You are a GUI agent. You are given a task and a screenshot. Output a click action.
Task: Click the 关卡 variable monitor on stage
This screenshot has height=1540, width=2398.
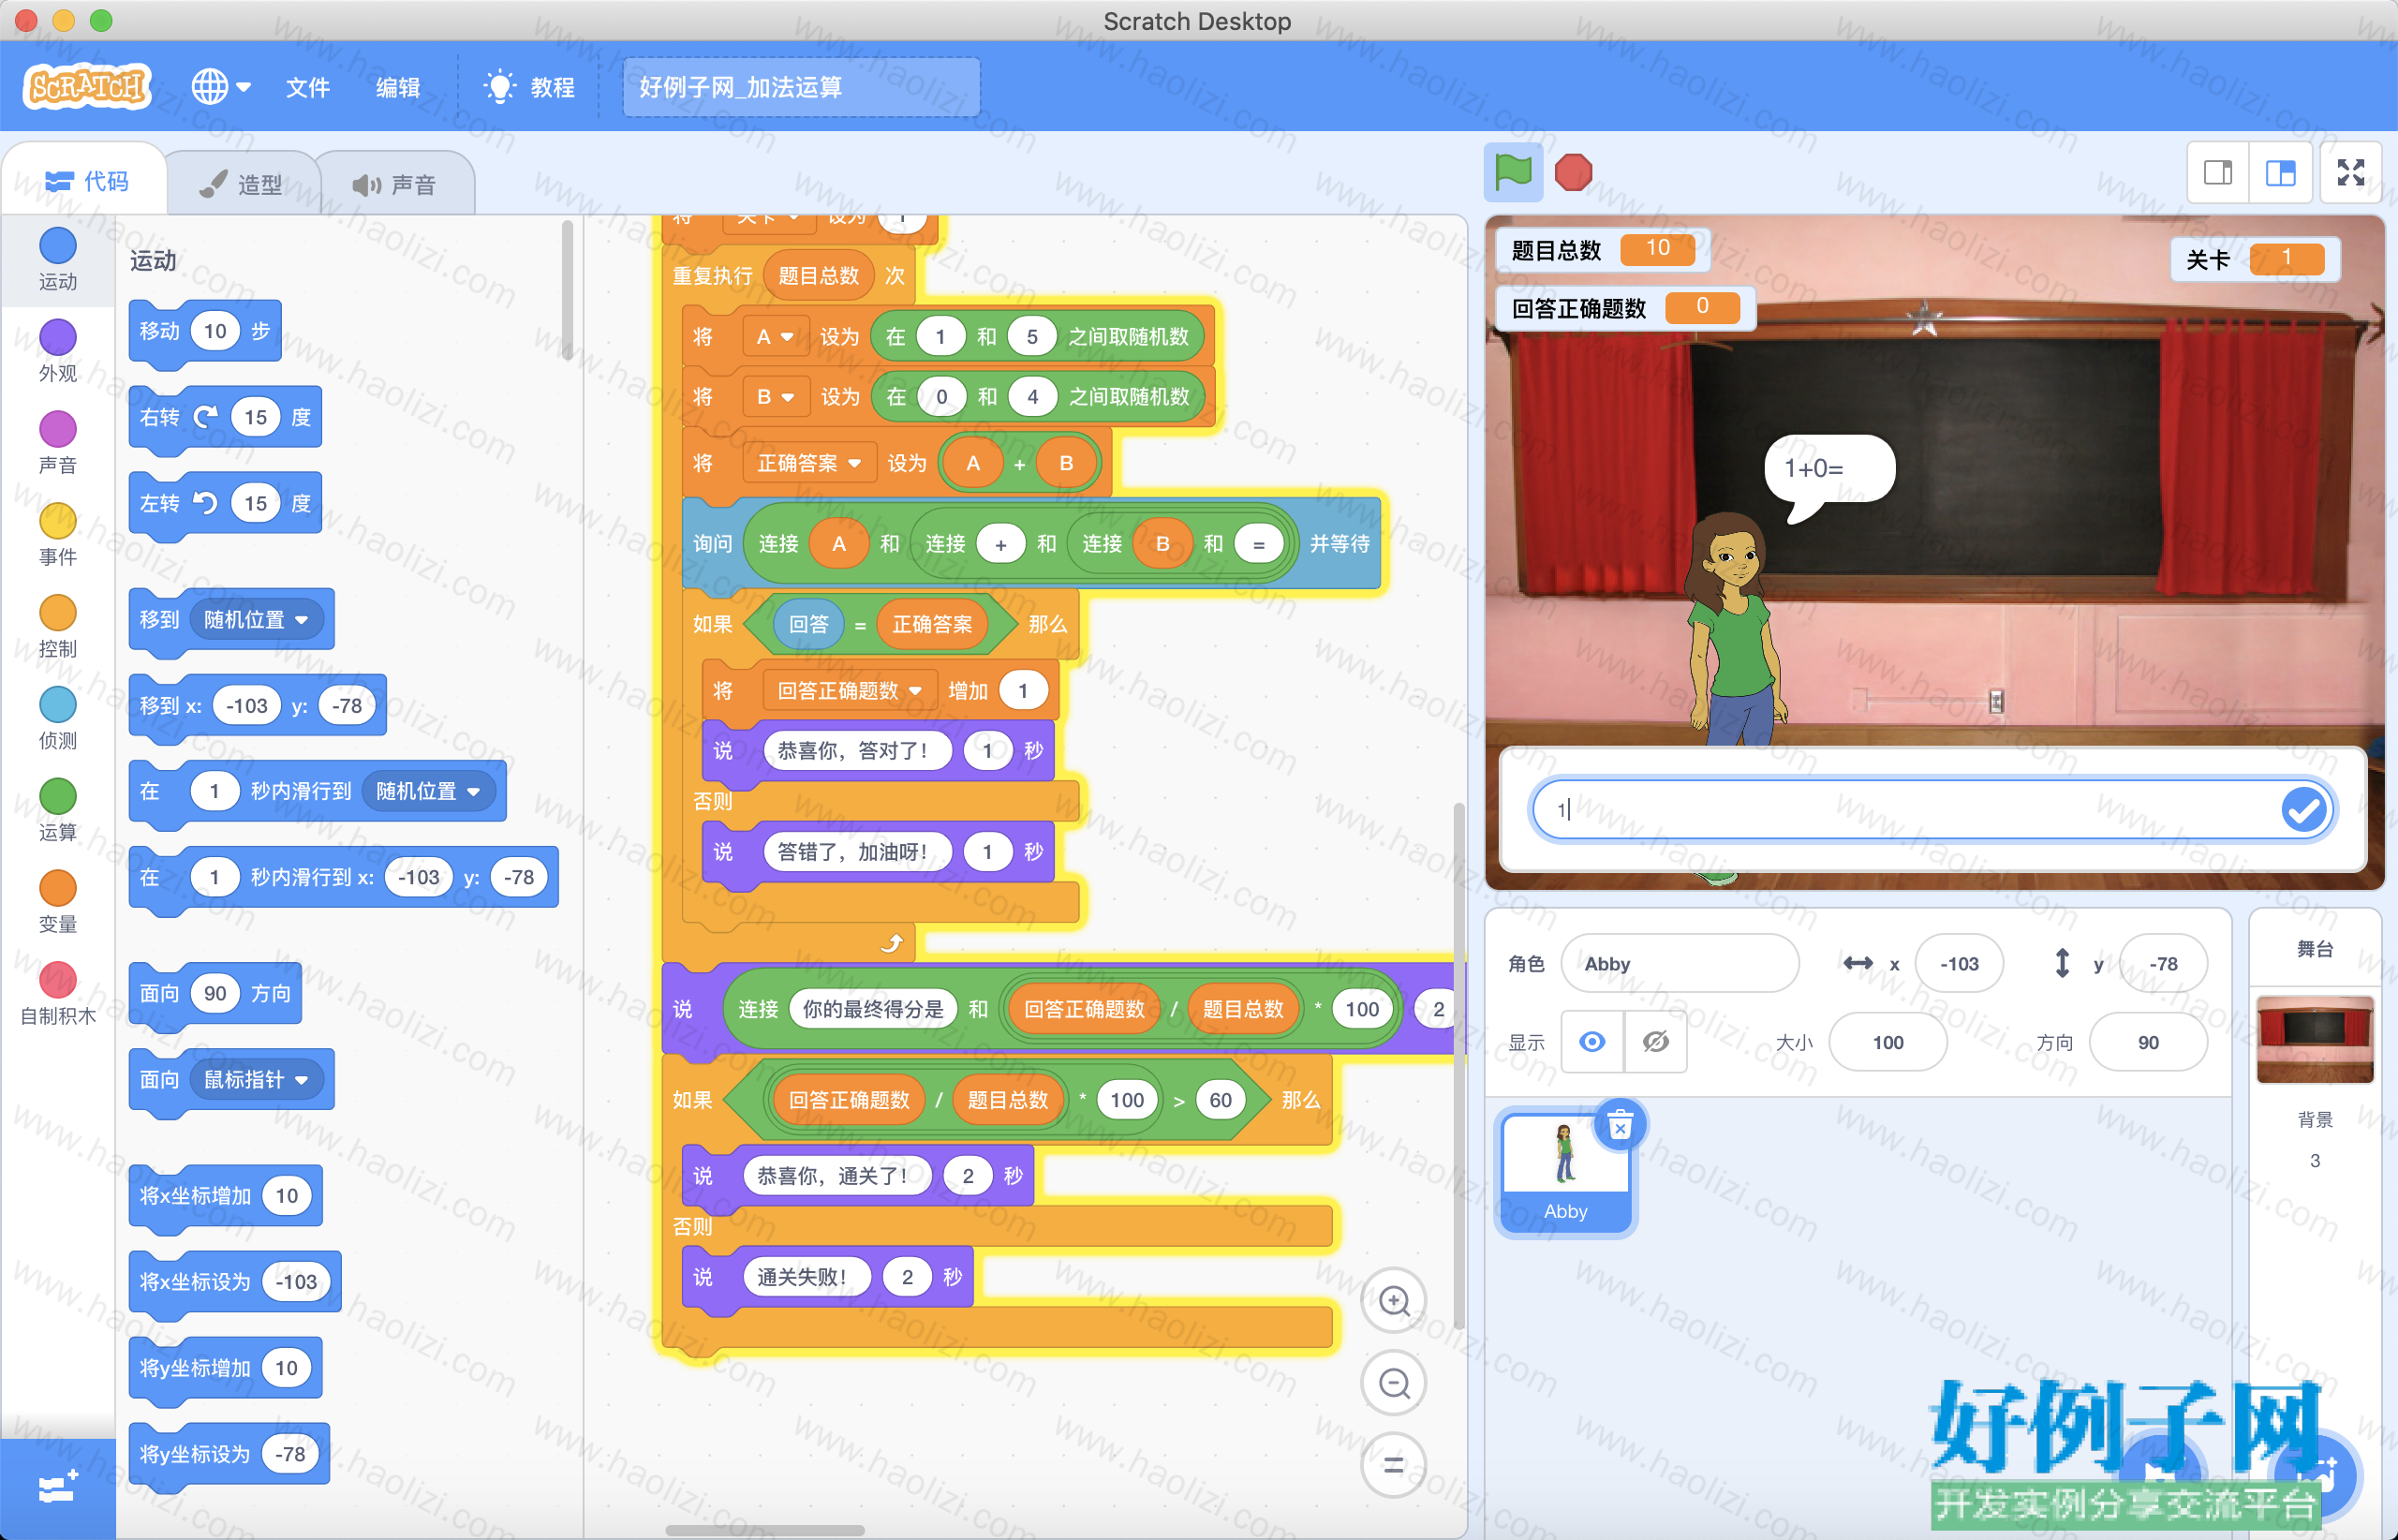(2254, 260)
